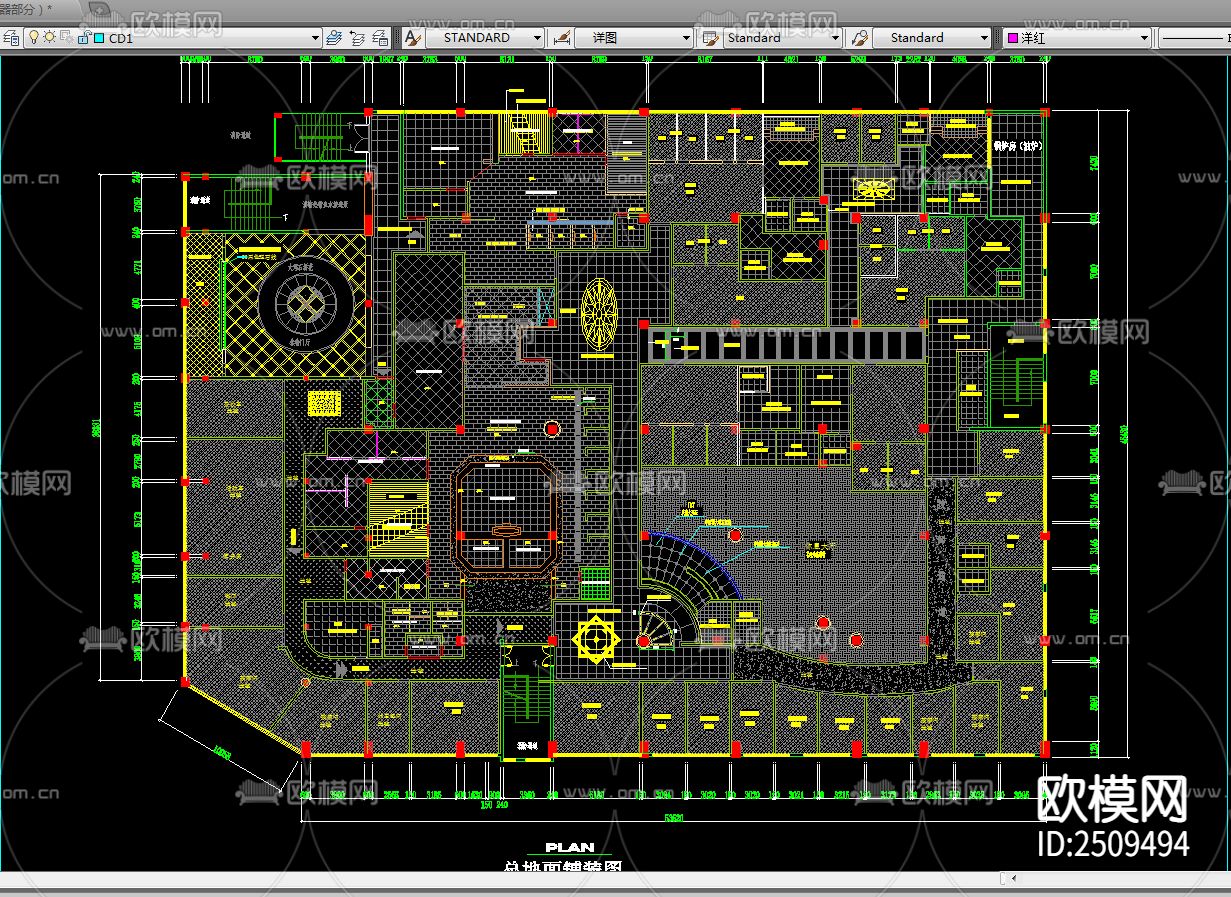Open the Dimension Style manager icon
This screenshot has width=1231, height=897.
click(x=562, y=38)
